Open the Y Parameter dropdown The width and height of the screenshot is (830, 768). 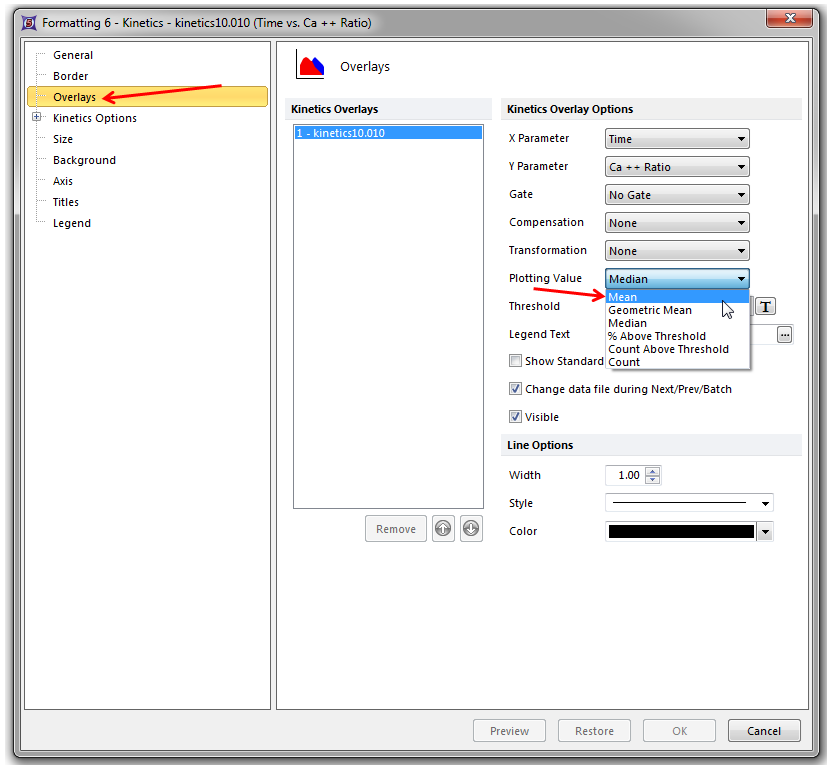pyautogui.click(x=677, y=167)
